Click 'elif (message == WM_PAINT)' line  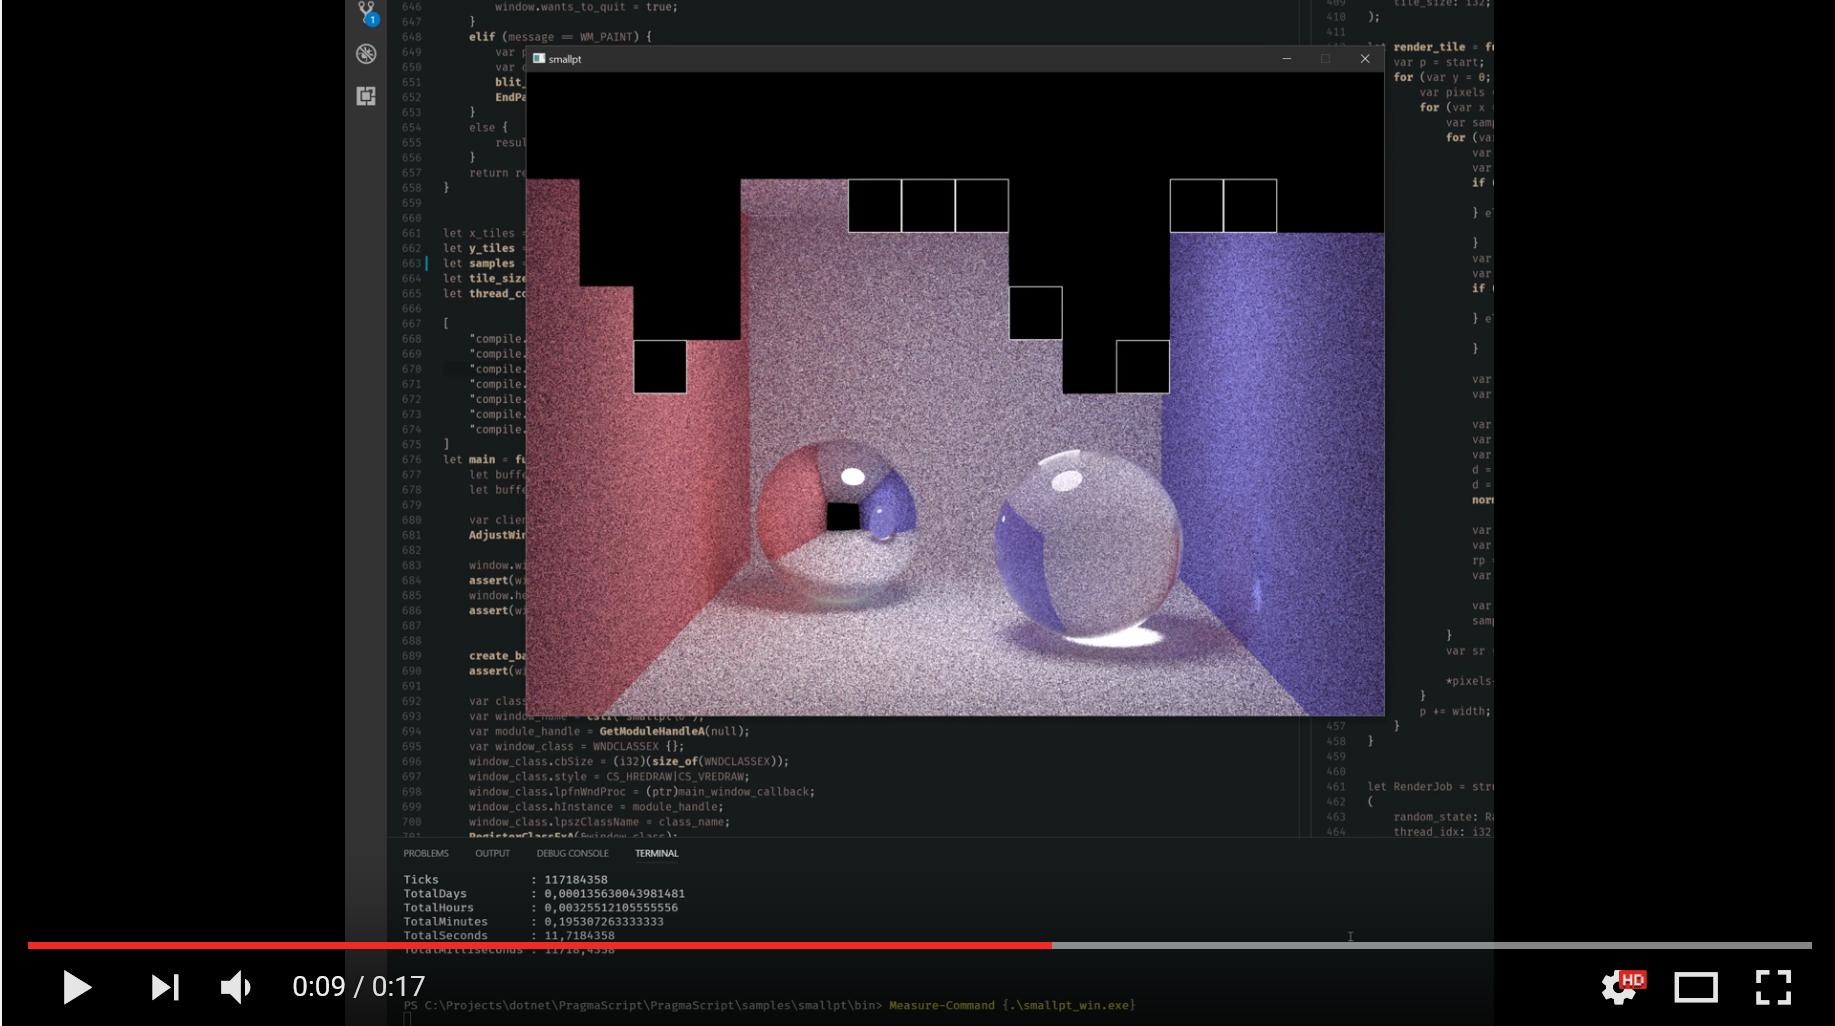[560, 36]
